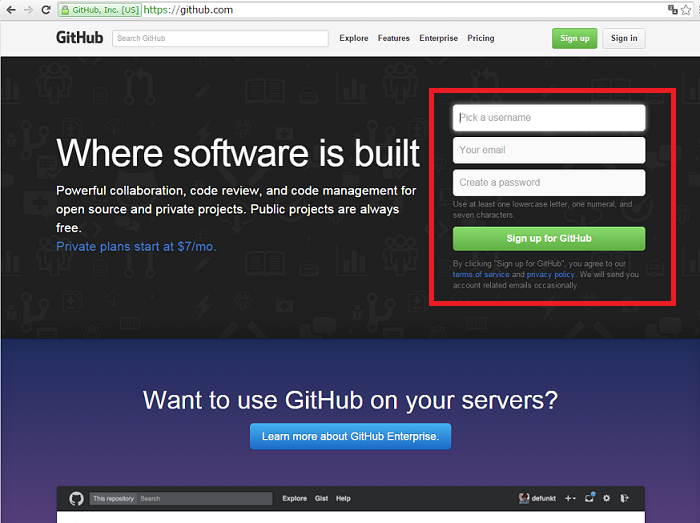Open Help in the preview bar

pyautogui.click(x=343, y=498)
